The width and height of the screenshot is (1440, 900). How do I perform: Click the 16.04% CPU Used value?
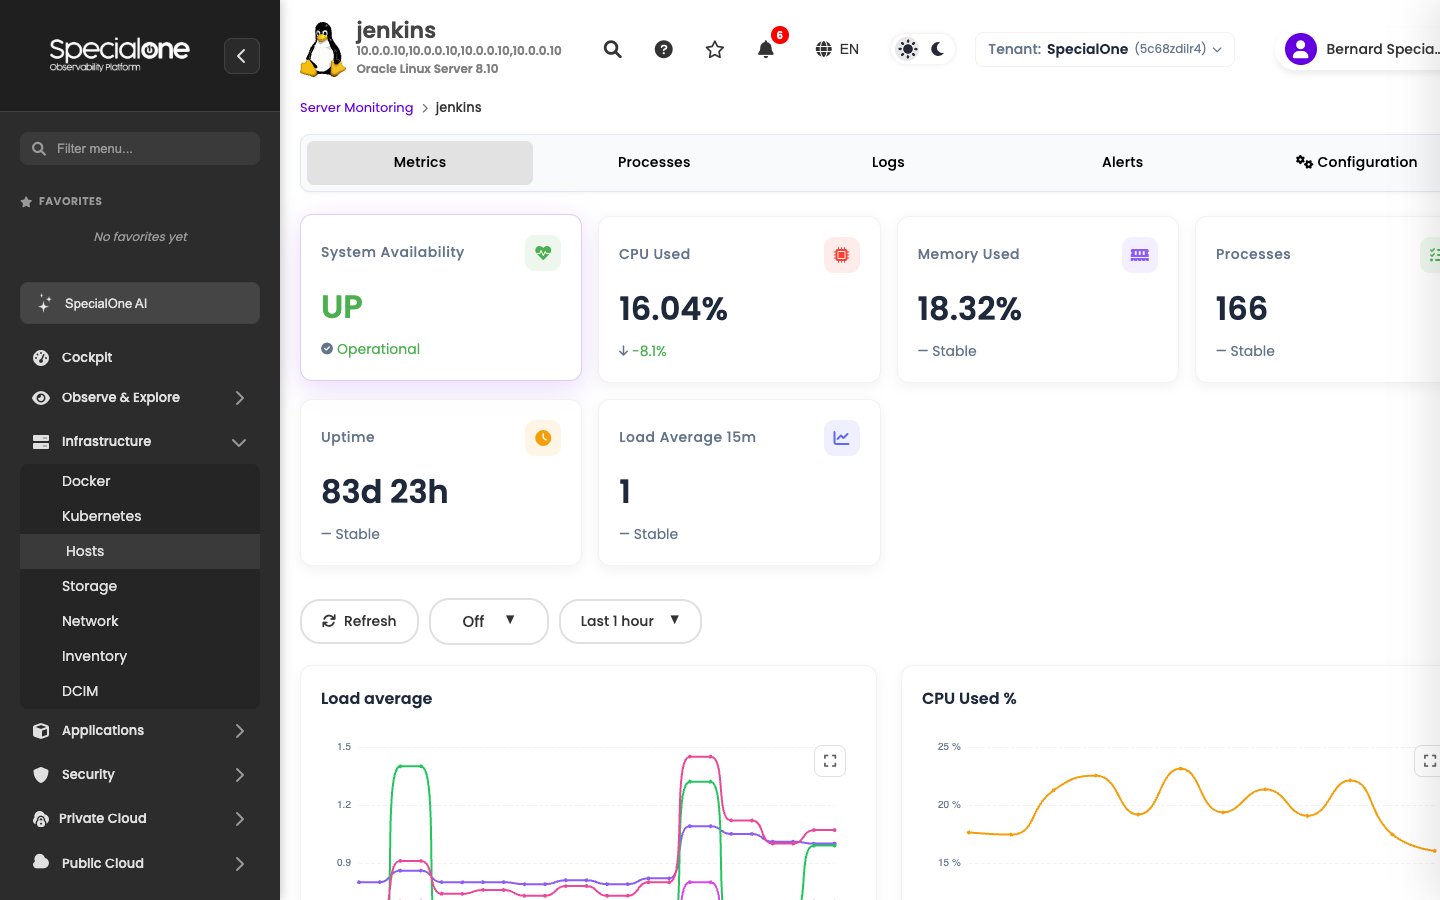pyautogui.click(x=673, y=309)
